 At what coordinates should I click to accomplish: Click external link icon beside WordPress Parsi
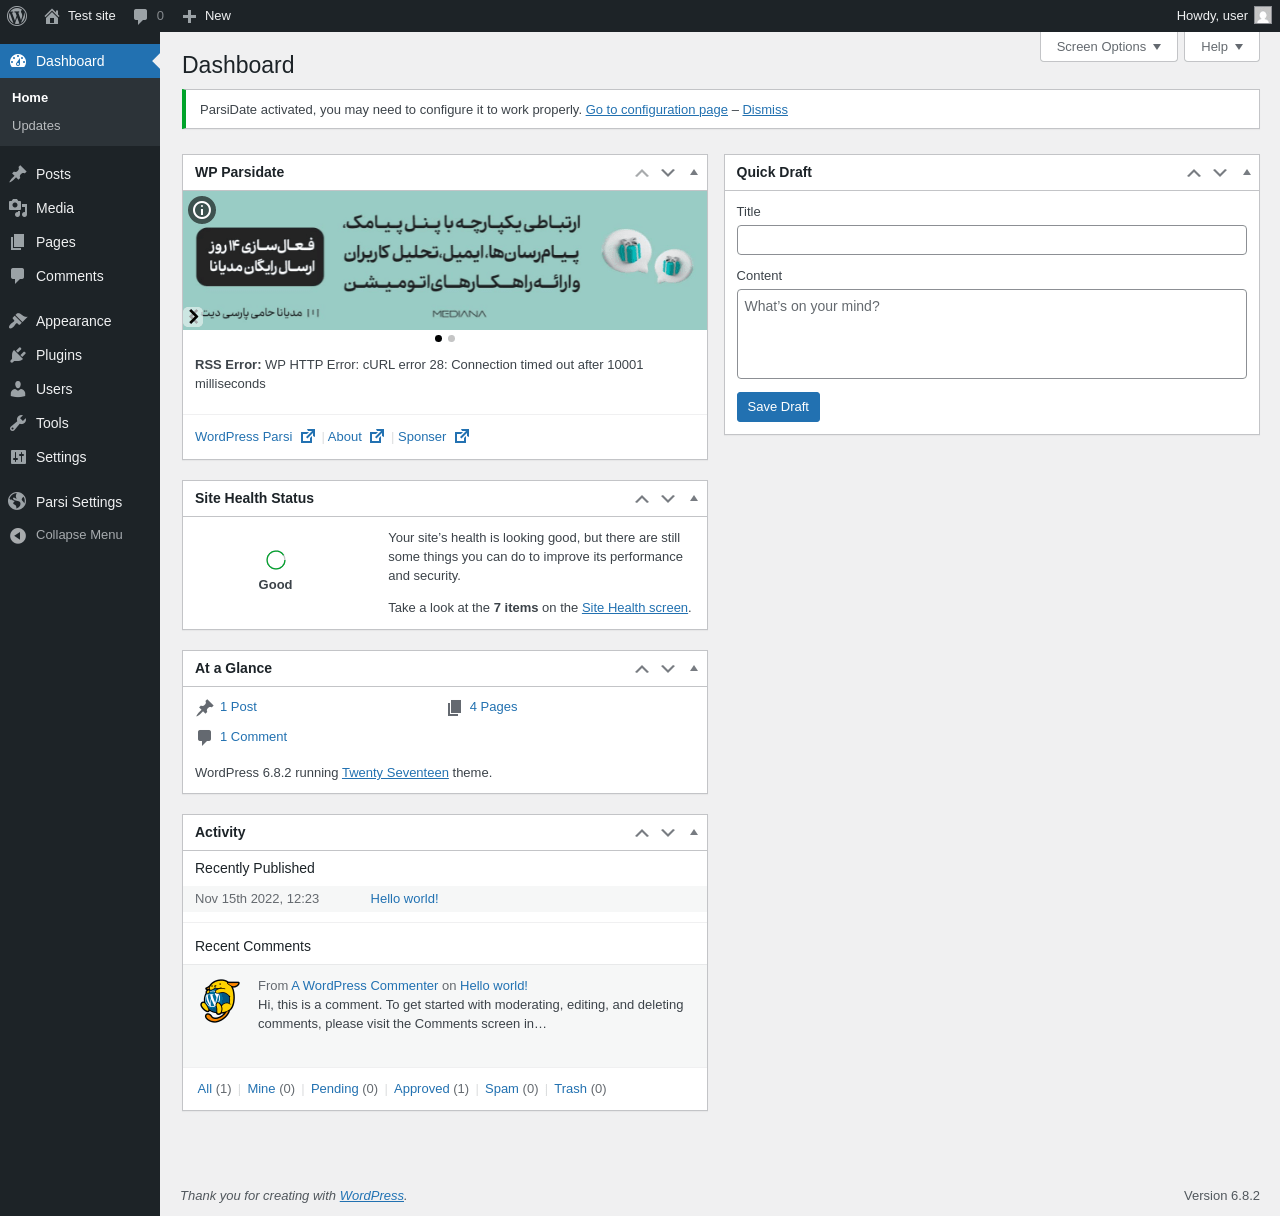(308, 436)
